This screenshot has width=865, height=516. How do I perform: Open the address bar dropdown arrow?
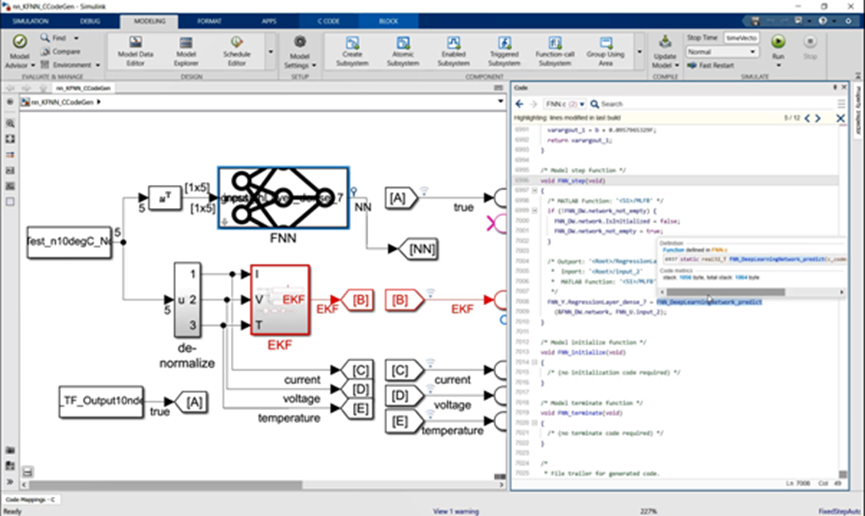500,102
